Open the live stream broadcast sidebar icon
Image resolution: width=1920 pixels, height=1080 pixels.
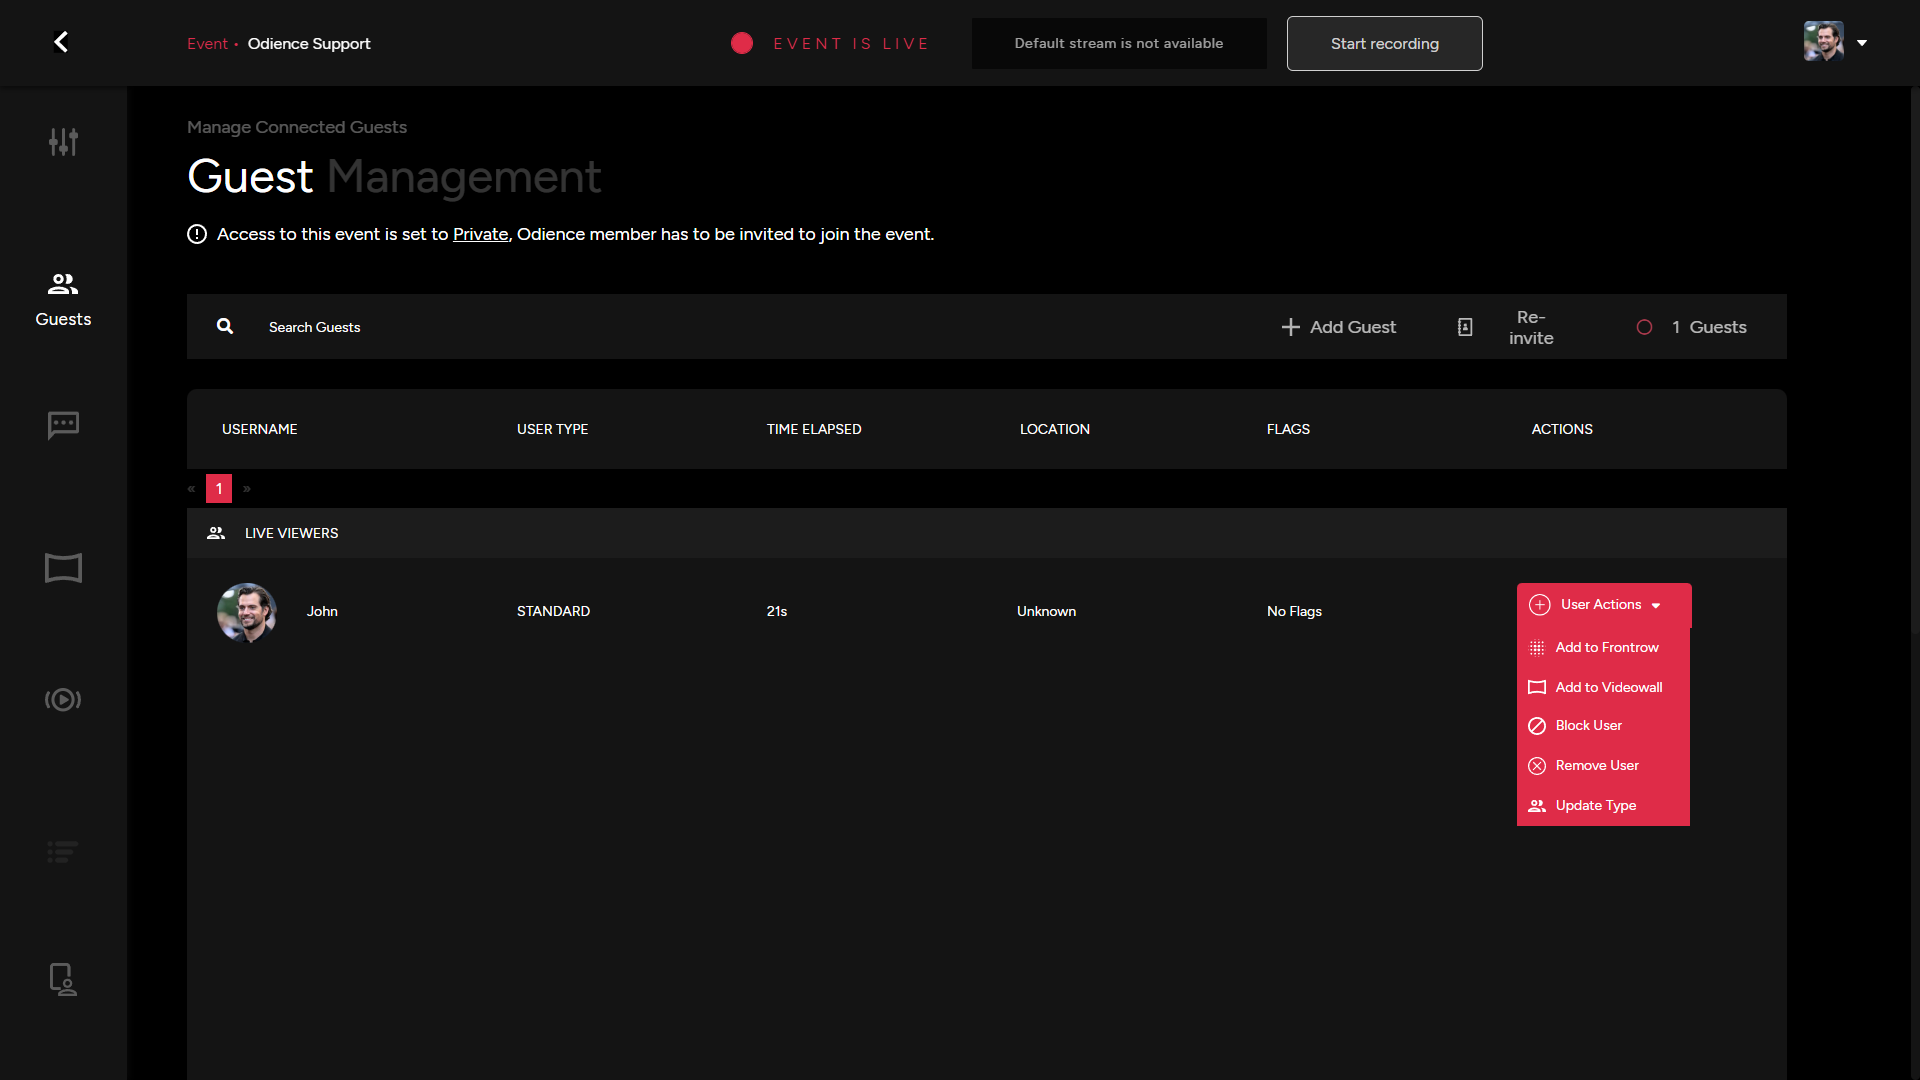point(63,700)
